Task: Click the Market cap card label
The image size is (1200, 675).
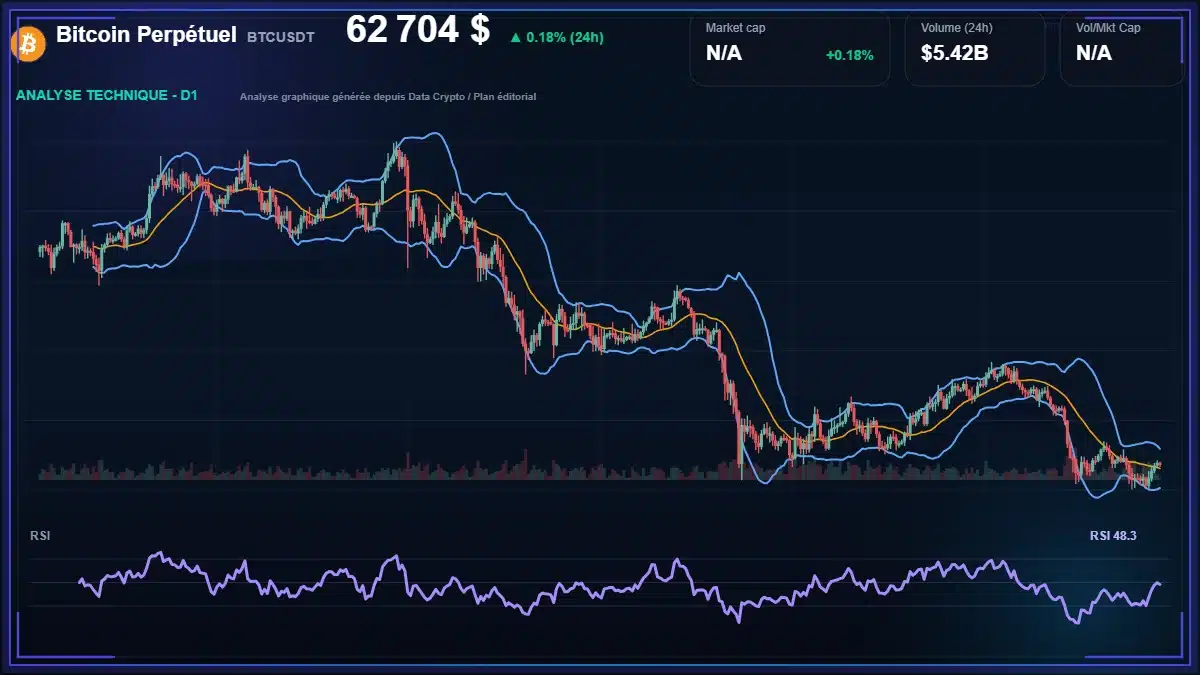Action: point(735,28)
